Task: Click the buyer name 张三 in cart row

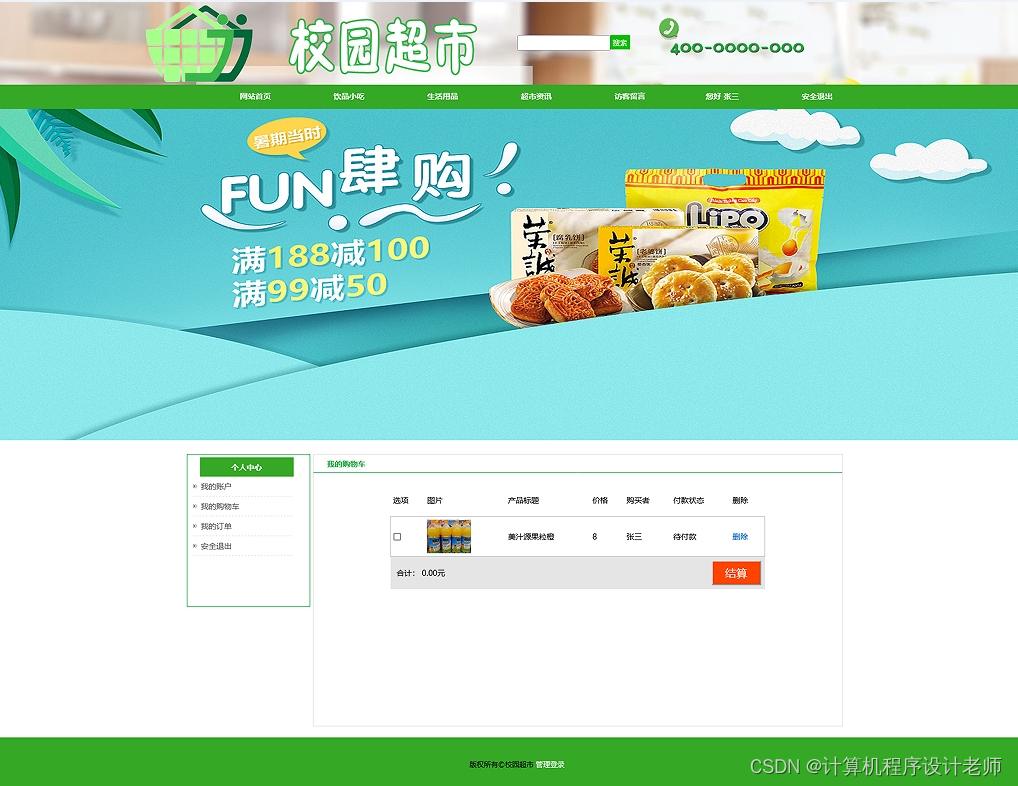Action: [634, 537]
